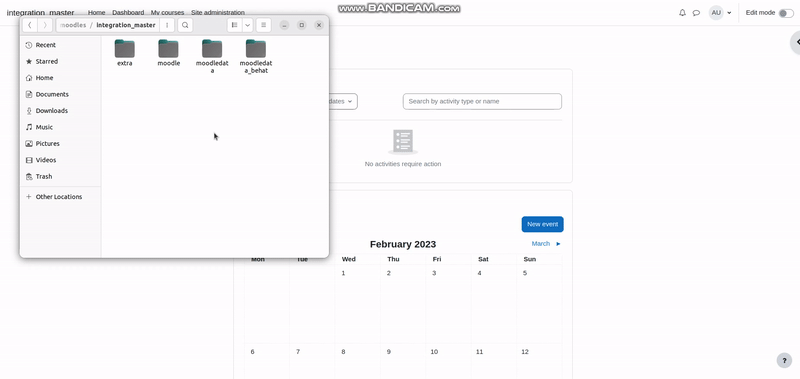Search files in file manager

pyautogui.click(x=185, y=25)
